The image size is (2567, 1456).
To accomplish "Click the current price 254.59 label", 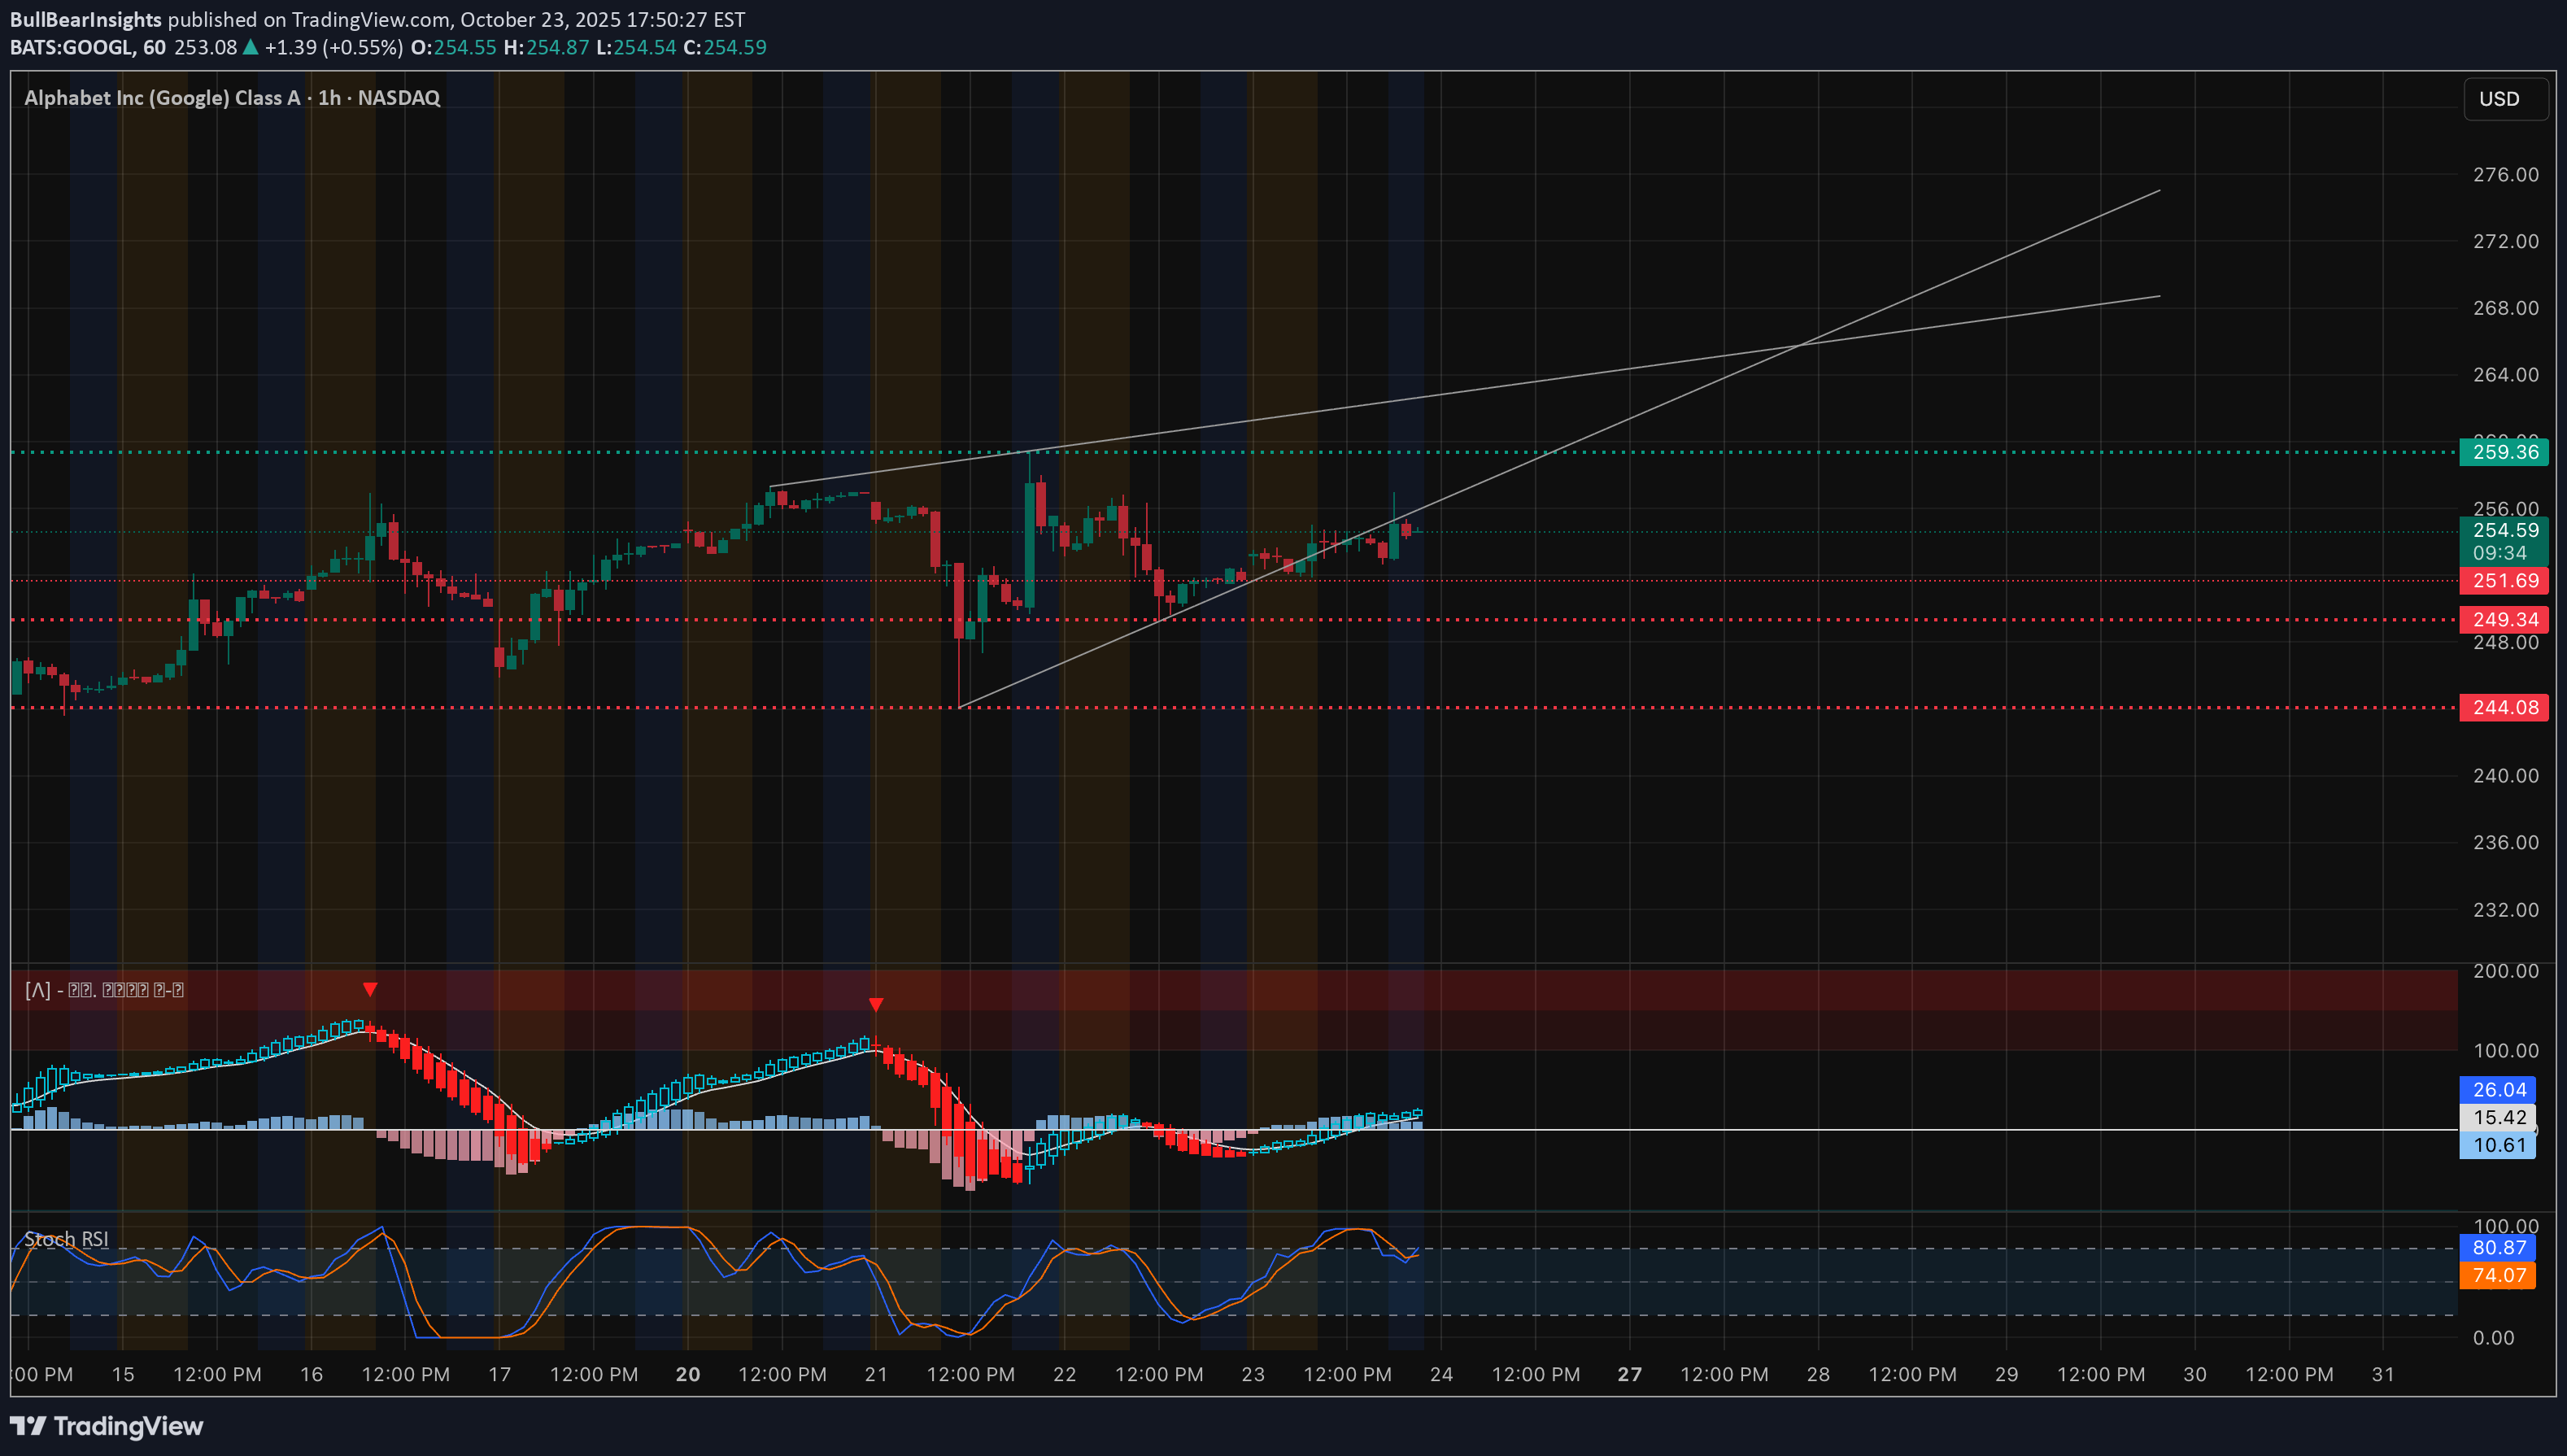I will pos(2503,531).
